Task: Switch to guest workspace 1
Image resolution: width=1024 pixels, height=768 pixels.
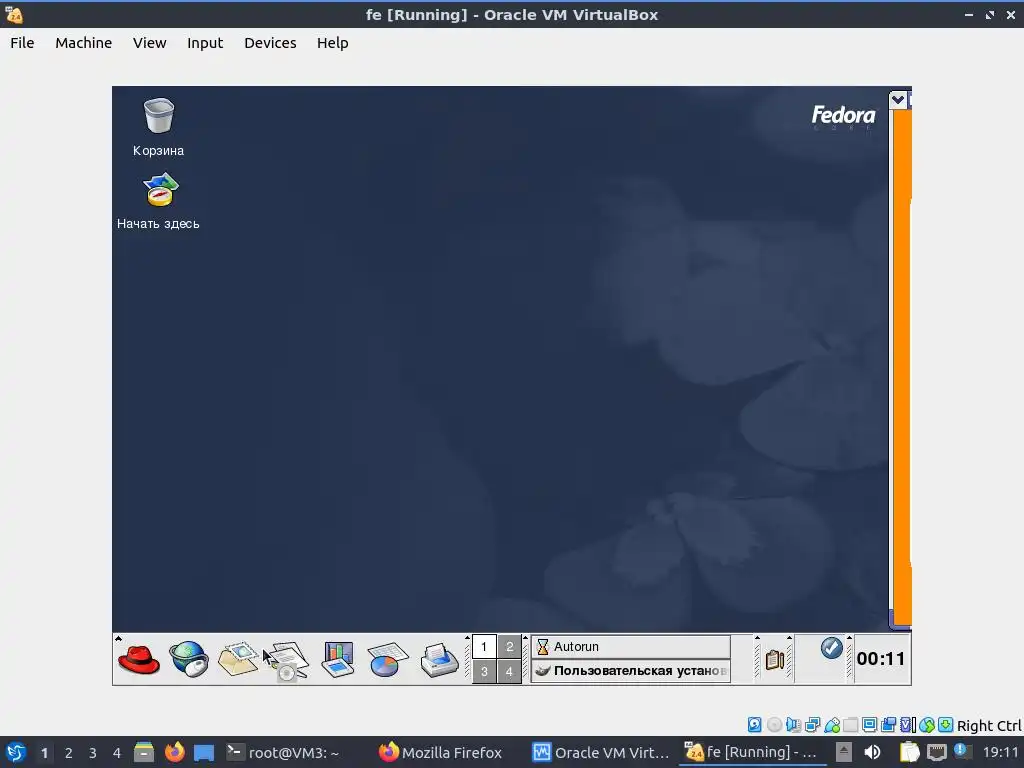Action: [484, 647]
